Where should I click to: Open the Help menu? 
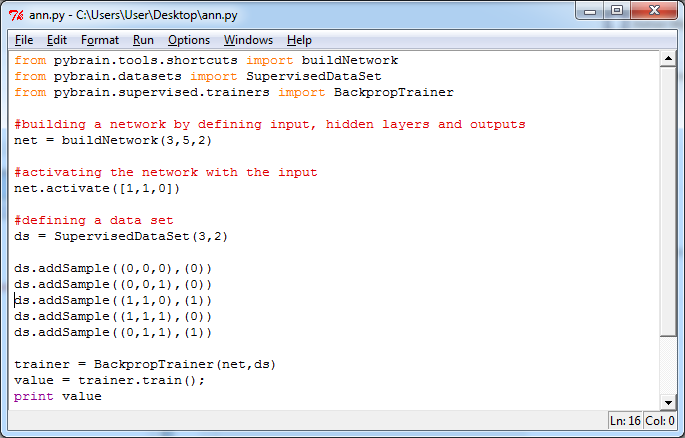point(299,40)
